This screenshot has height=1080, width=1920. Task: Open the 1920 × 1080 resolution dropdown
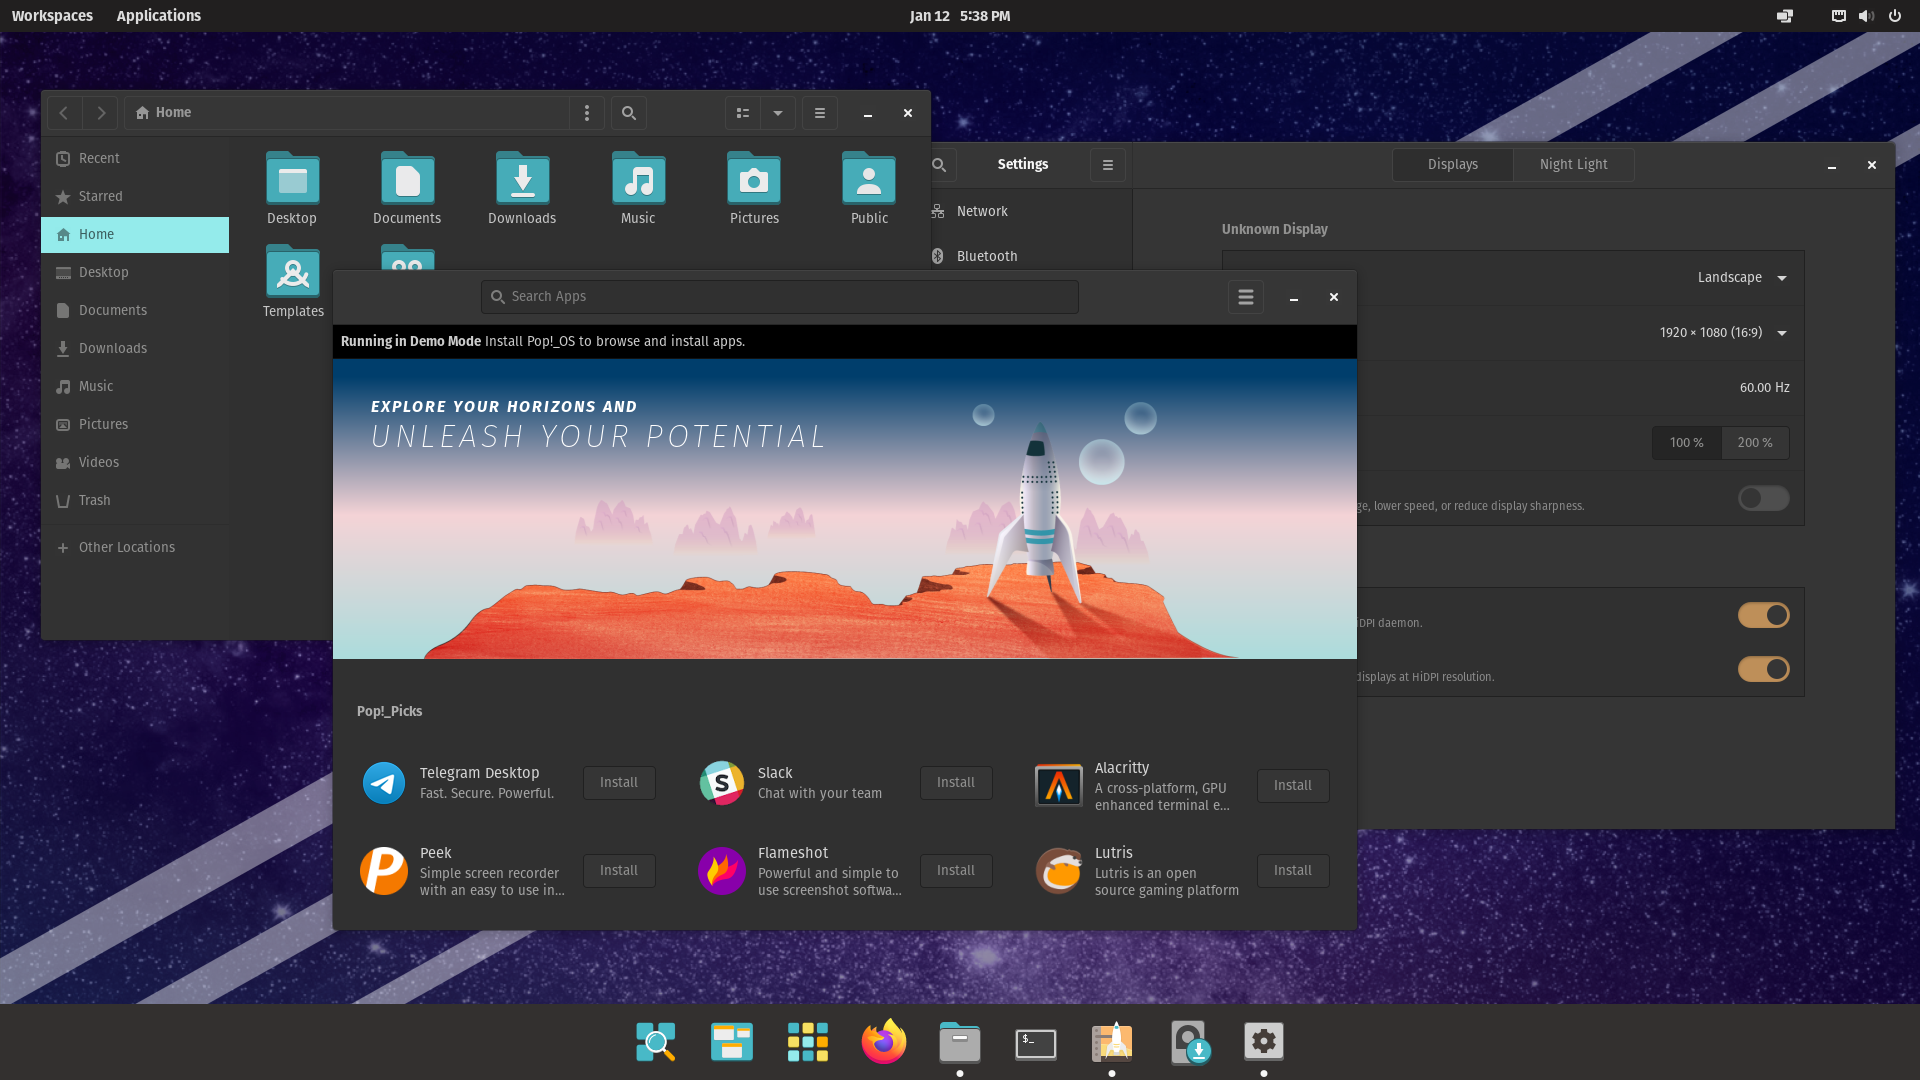[1723, 333]
